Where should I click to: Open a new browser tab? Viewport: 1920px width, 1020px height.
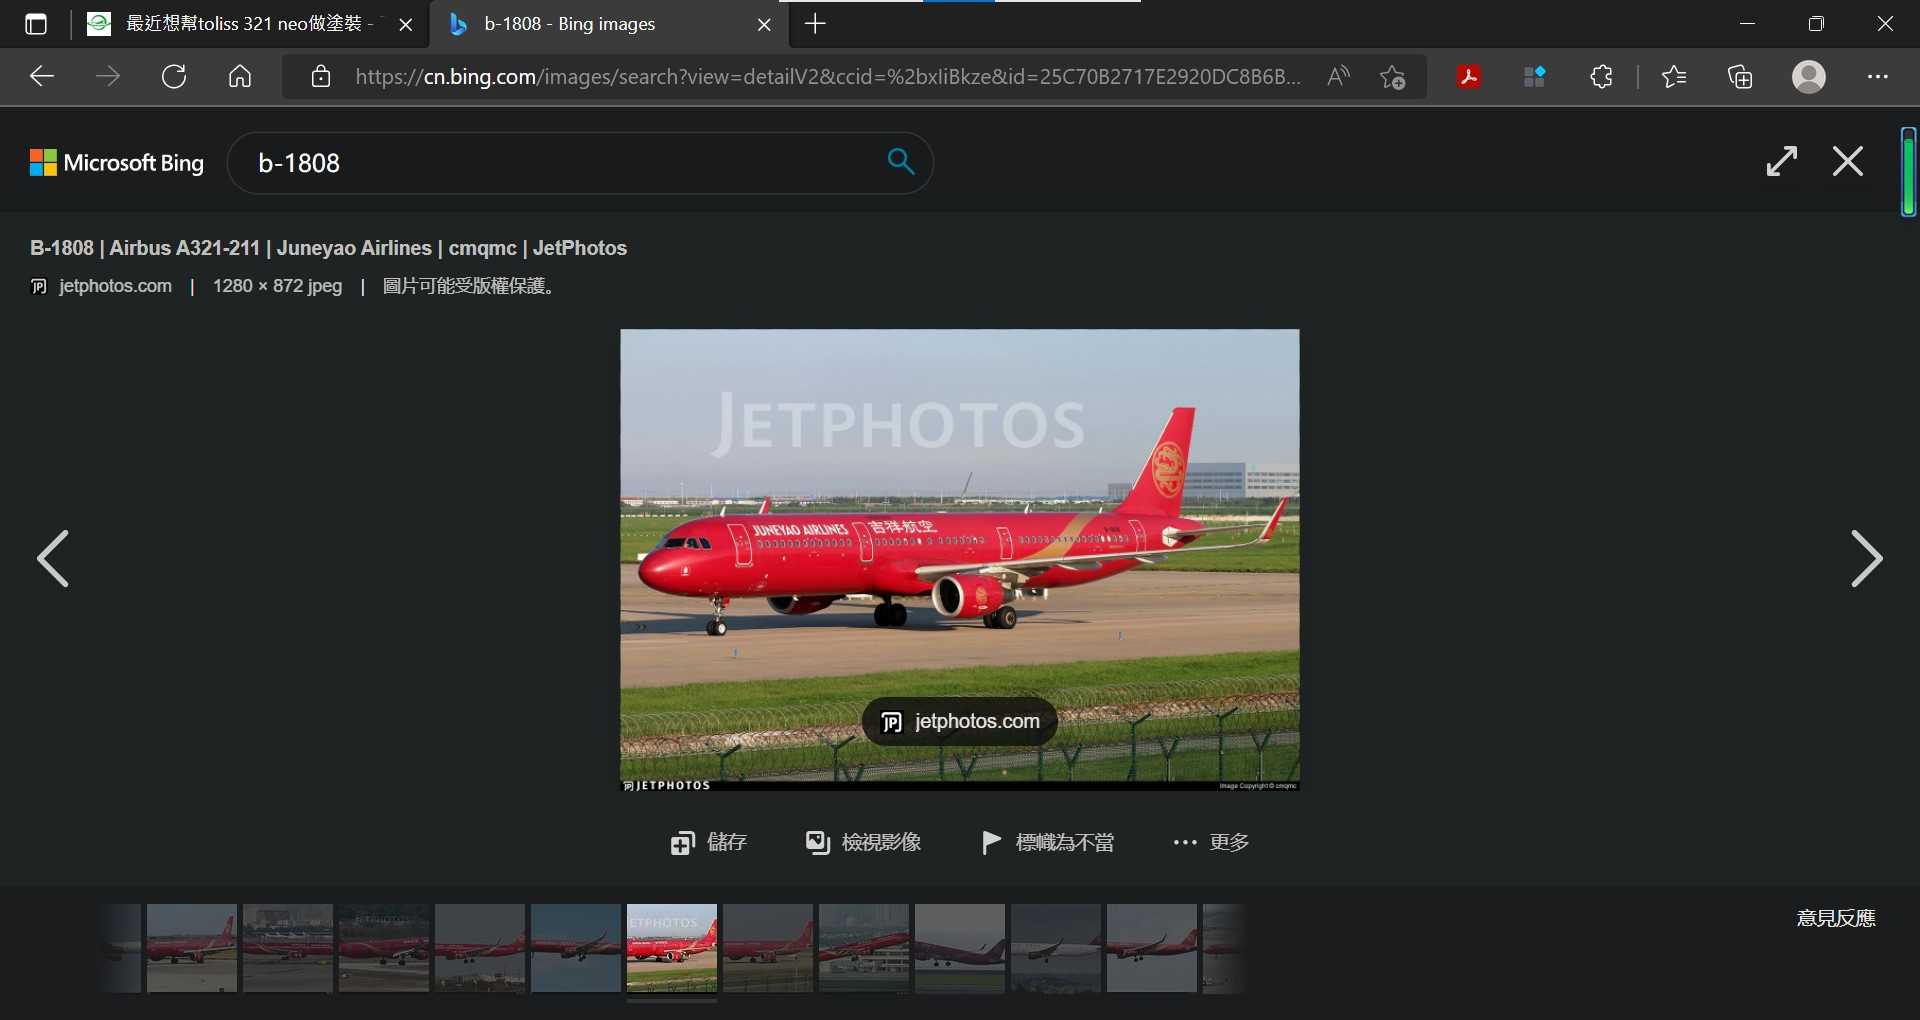click(x=816, y=24)
